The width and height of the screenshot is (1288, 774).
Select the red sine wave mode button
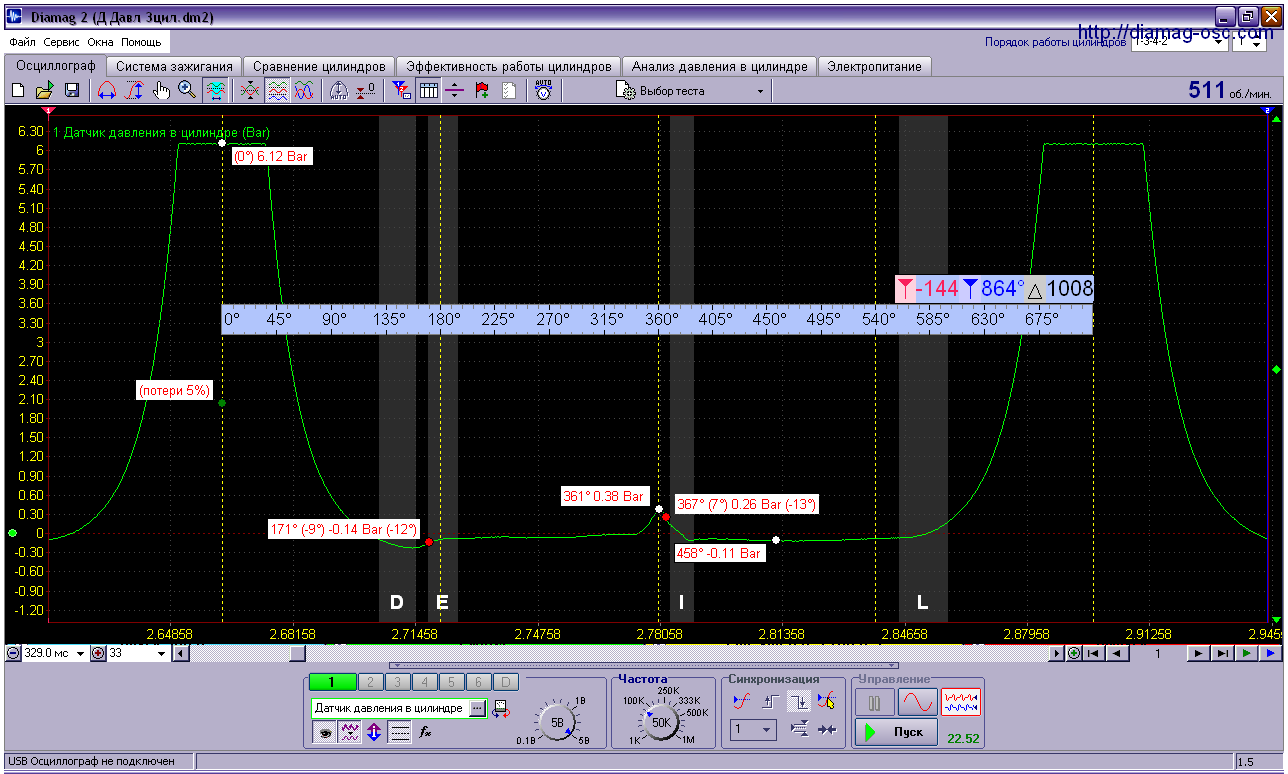point(916,703)
